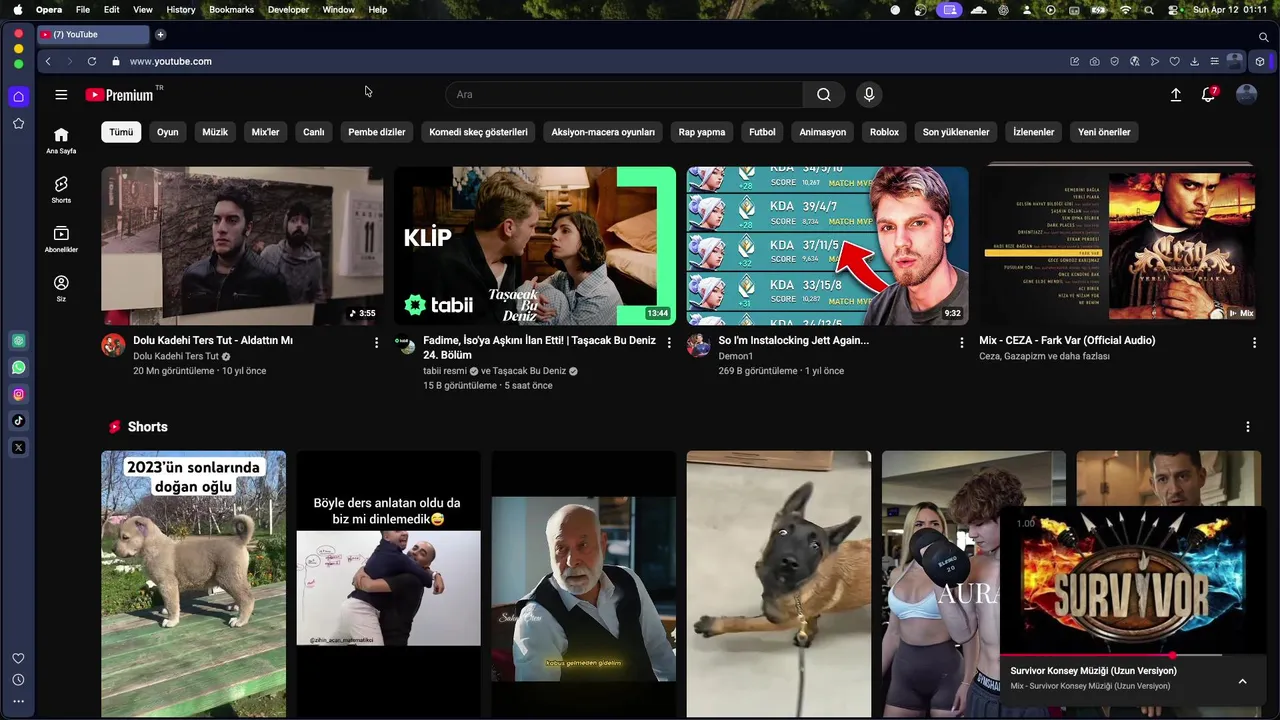Select the Futbol filter chip
The image size is (1280, 720).
pyautogui.click(x=762, y=132)
